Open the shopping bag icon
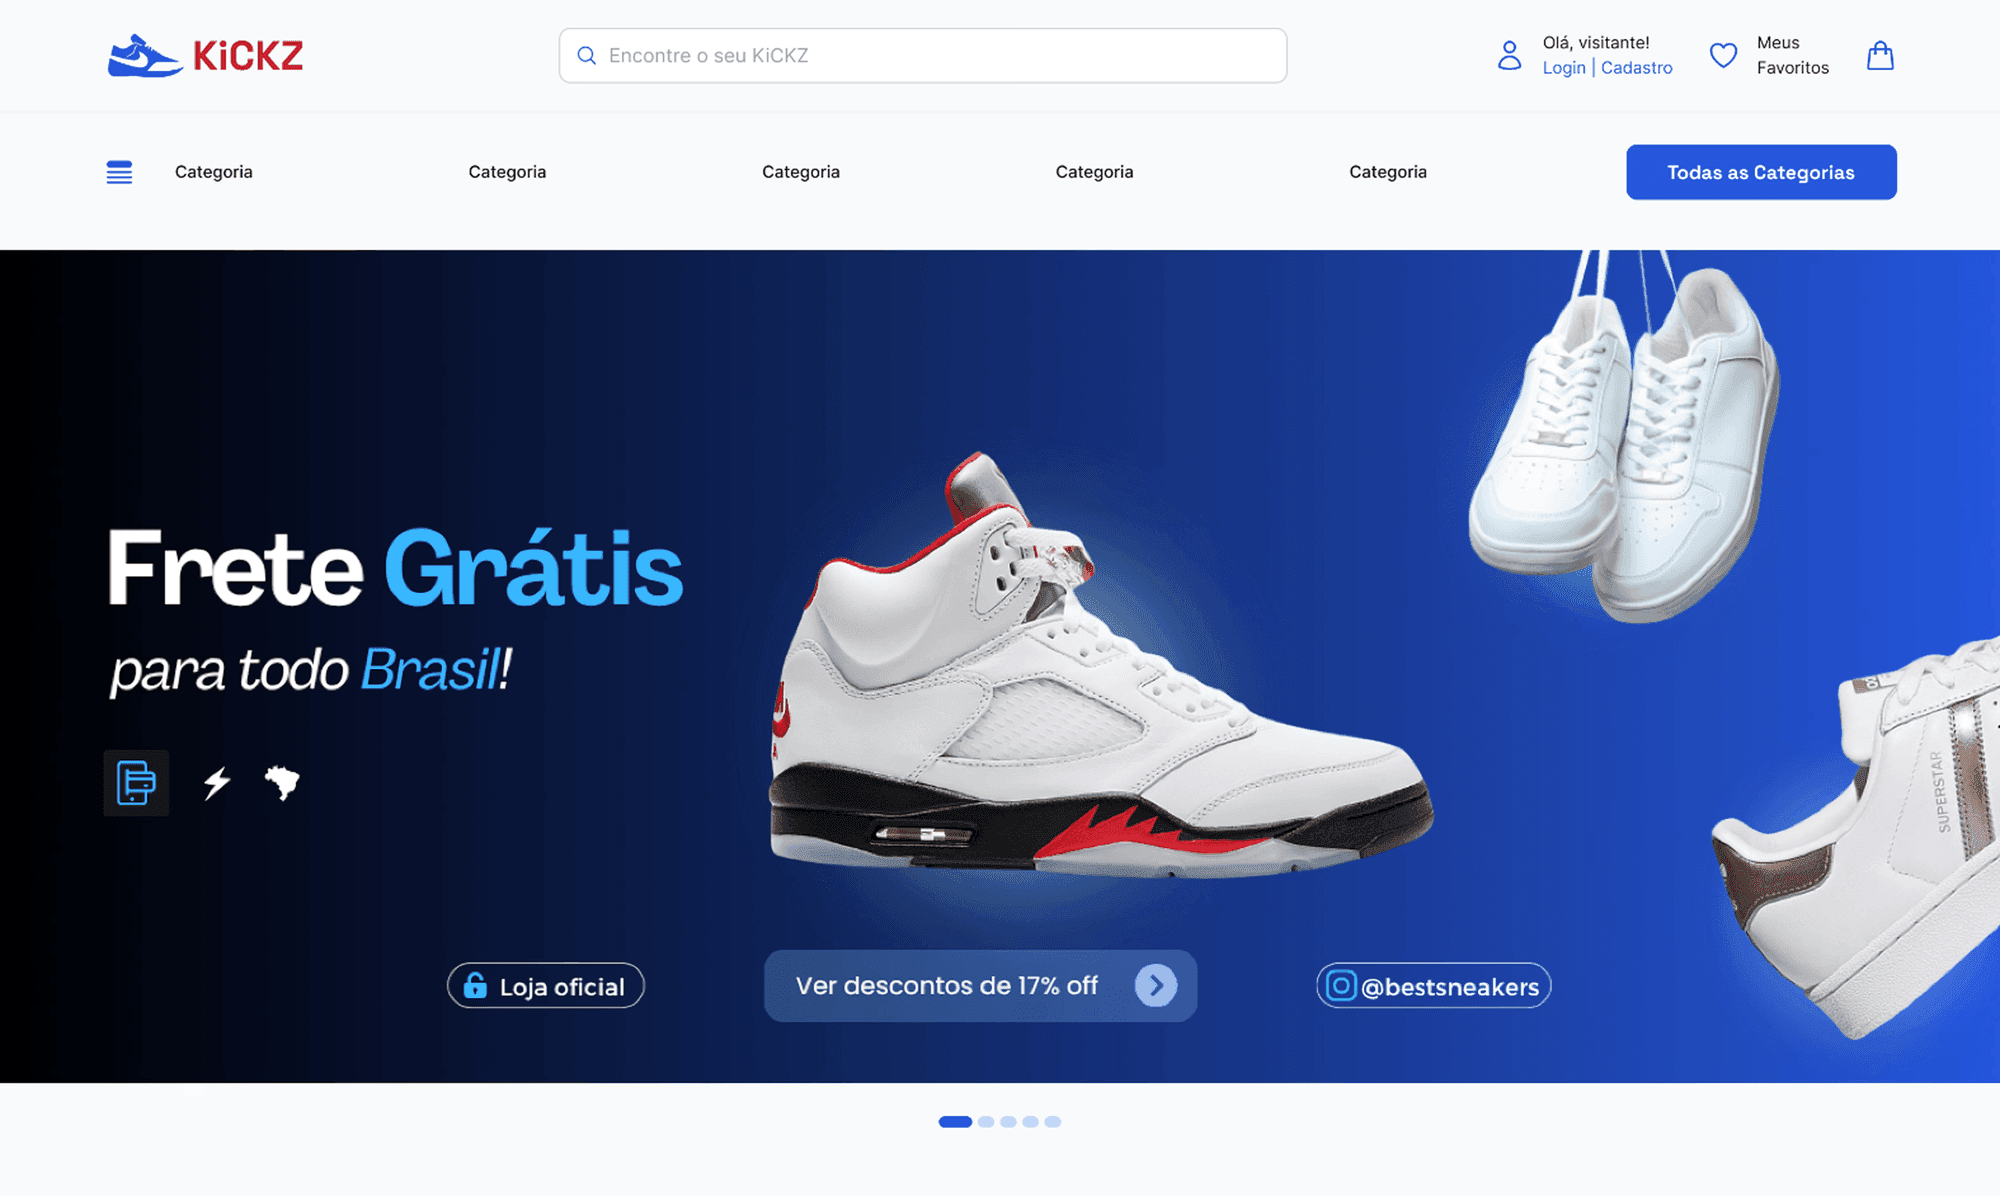 (x=1880, y=55)
